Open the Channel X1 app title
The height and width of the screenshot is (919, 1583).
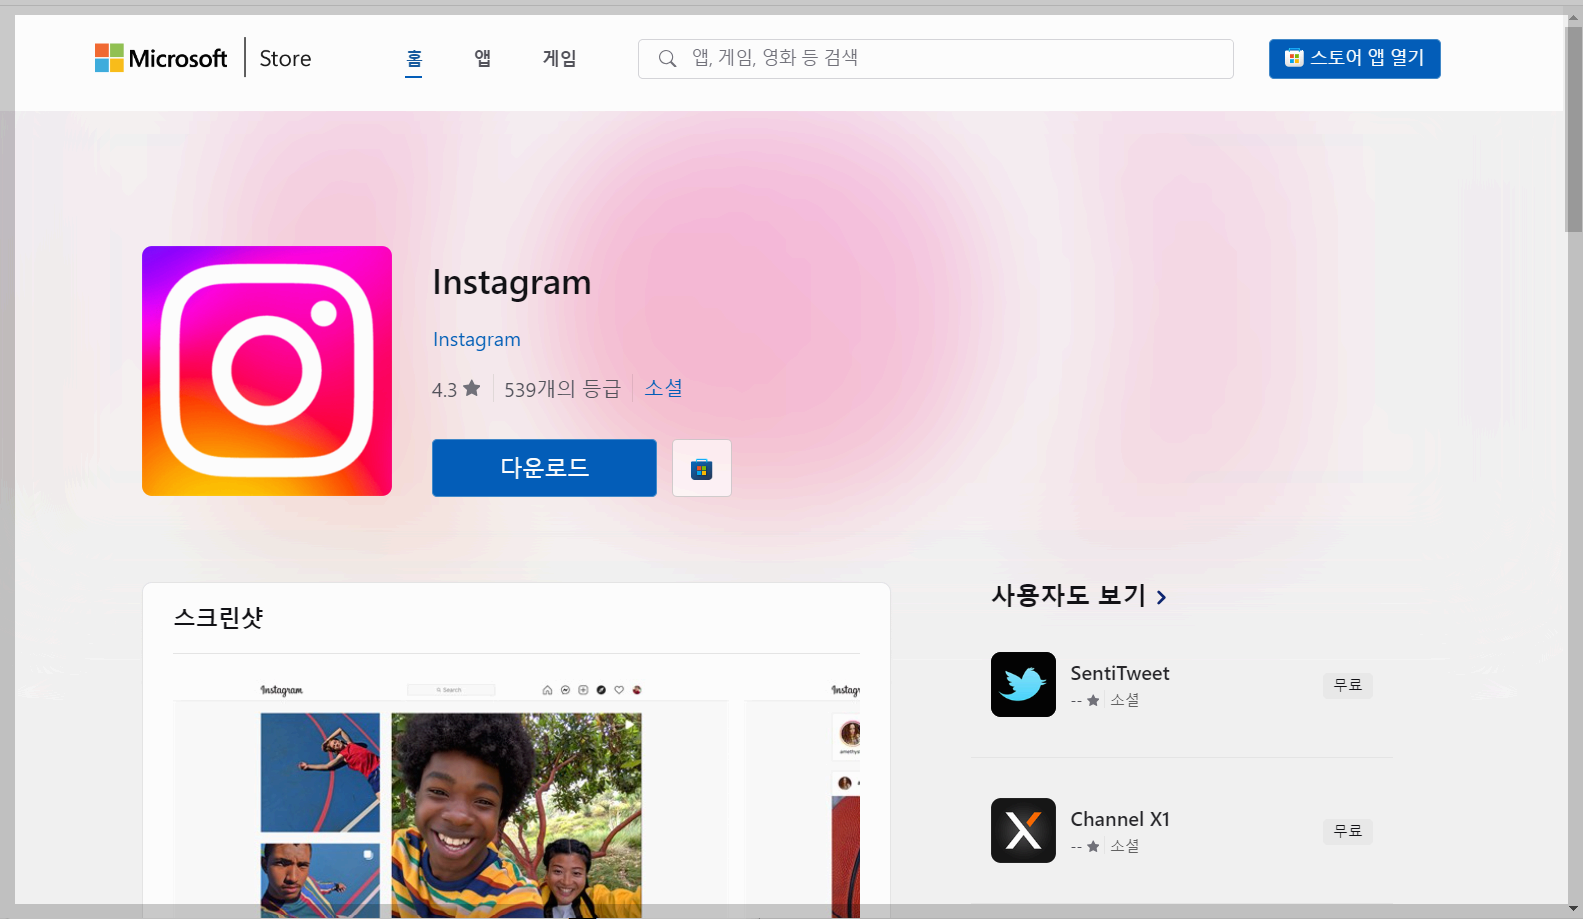coord(1119,819)
